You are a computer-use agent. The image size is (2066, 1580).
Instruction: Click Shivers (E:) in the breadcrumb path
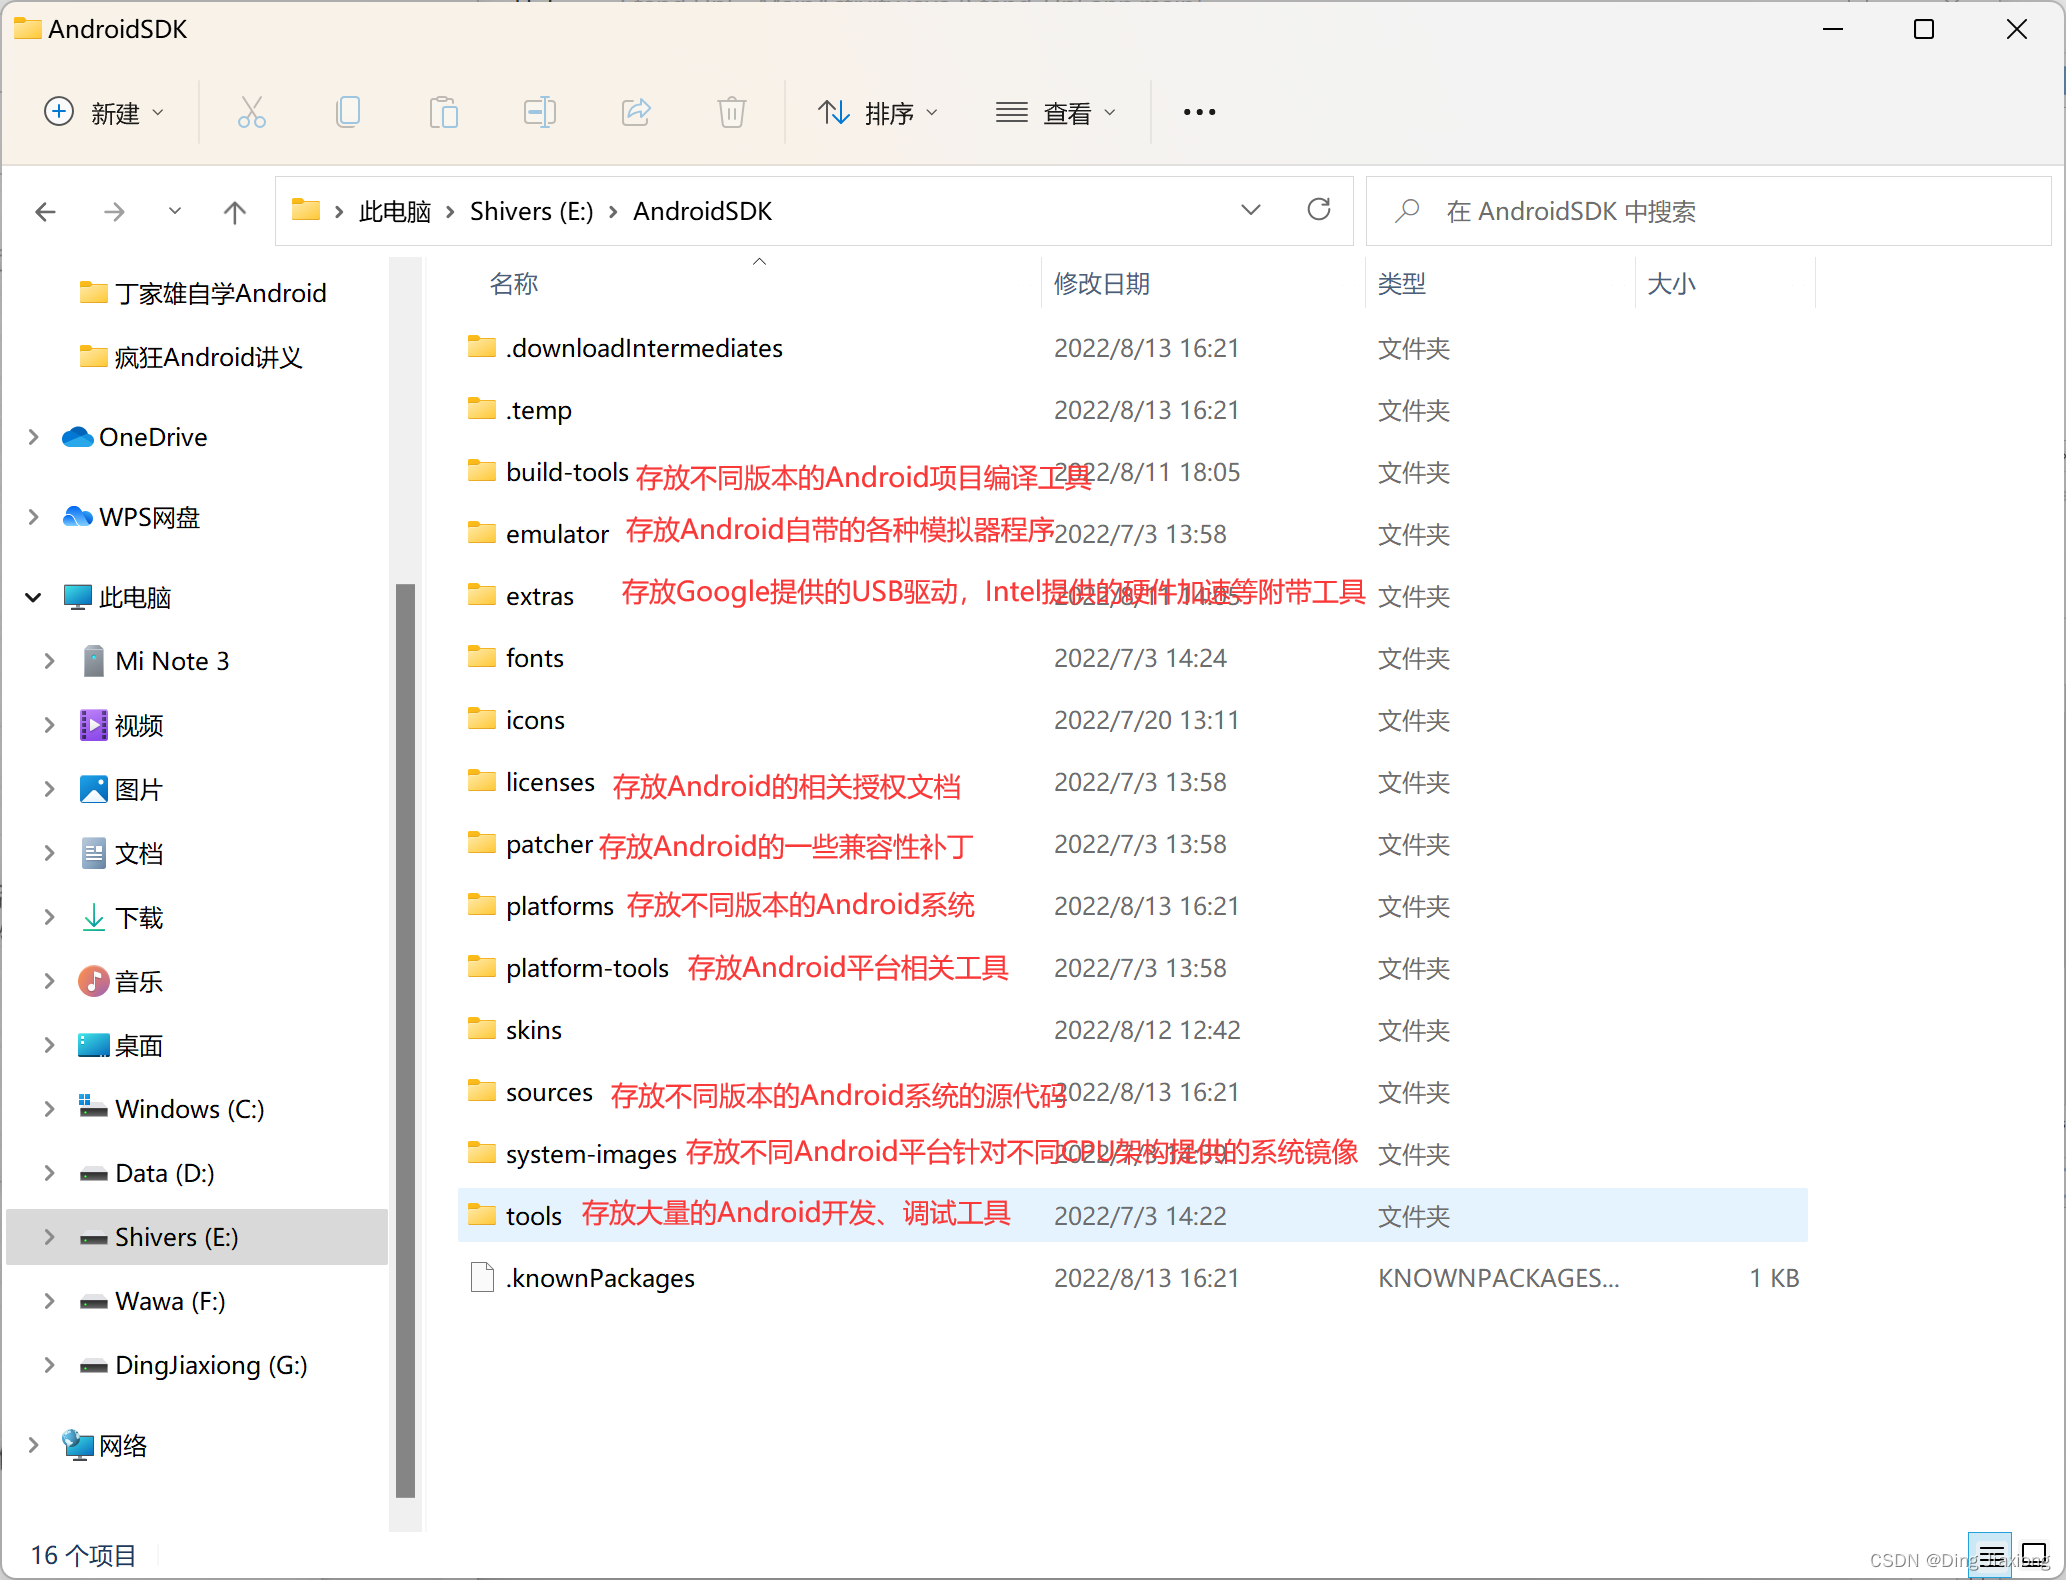531,211
